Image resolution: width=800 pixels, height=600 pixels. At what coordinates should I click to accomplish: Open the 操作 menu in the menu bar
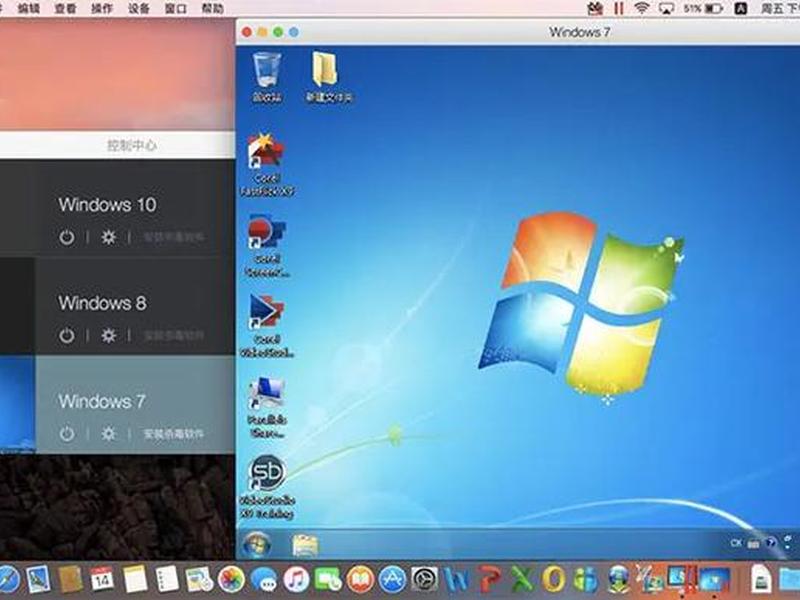point(102,8)
